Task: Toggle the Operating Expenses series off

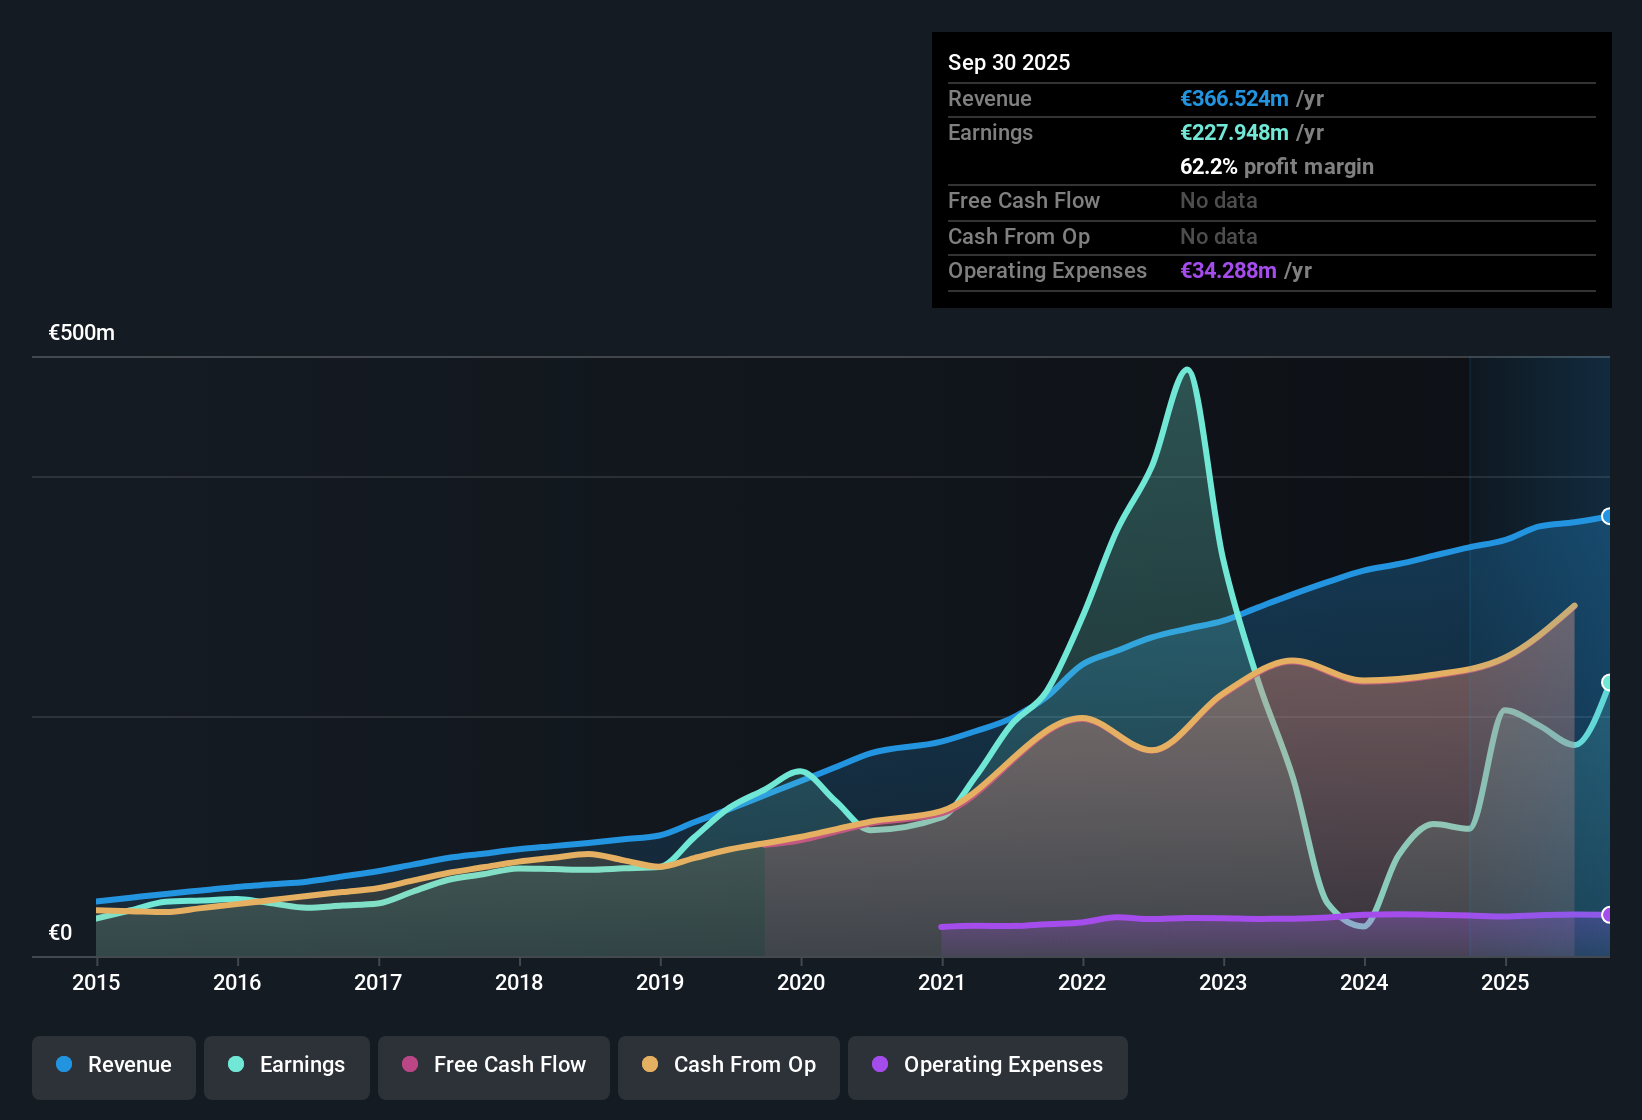Action: click(x=987, y=1065)
